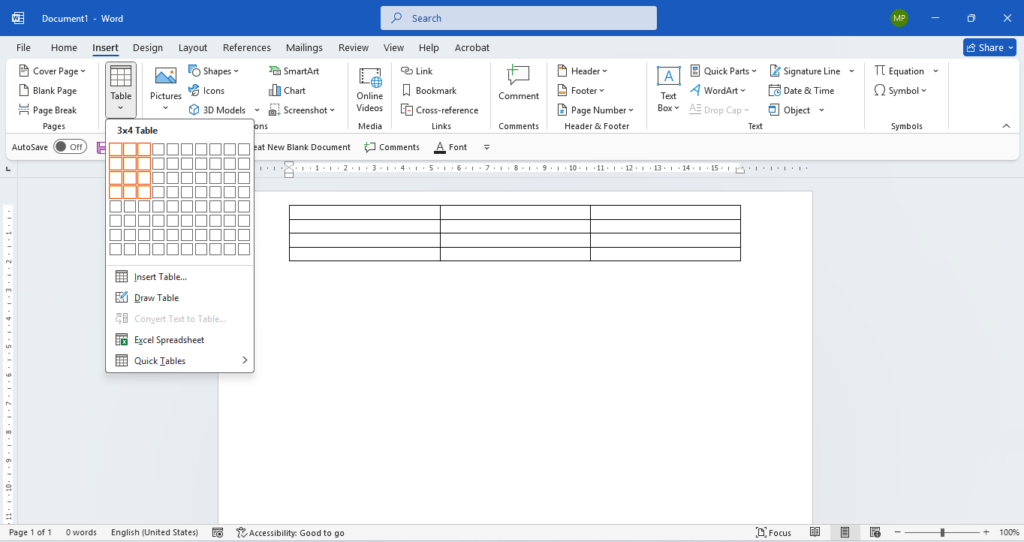
Task: Insert a Cross-reference
Action: tap(440, 110)
